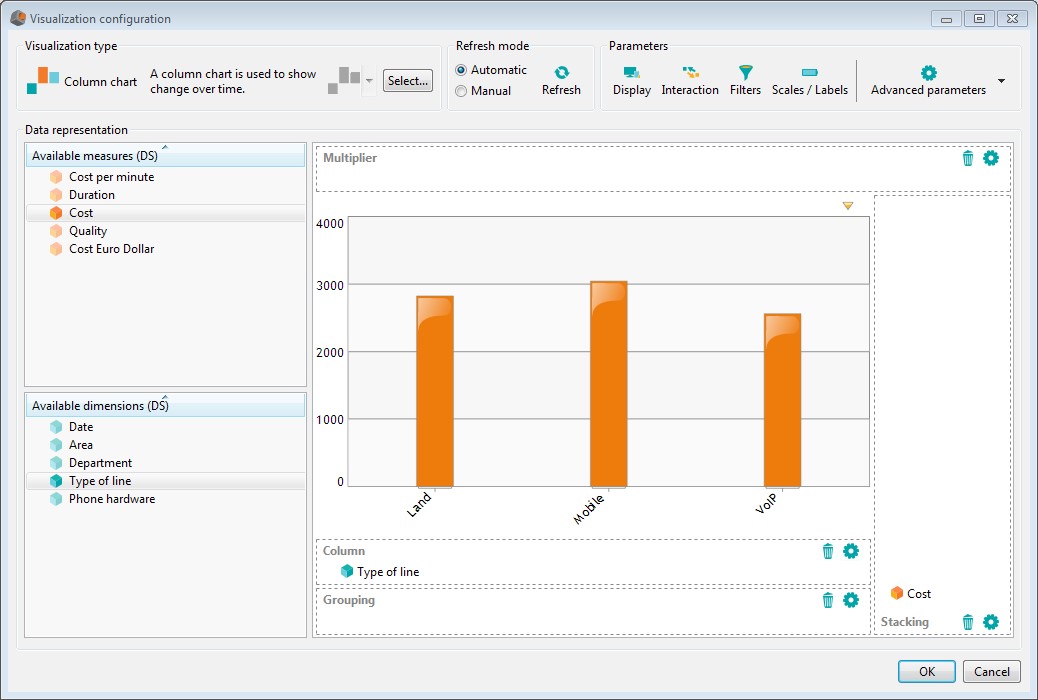Open Multiplier settings gear
The height and width of the screenshot is (700, 1038).
coord(990,158)
